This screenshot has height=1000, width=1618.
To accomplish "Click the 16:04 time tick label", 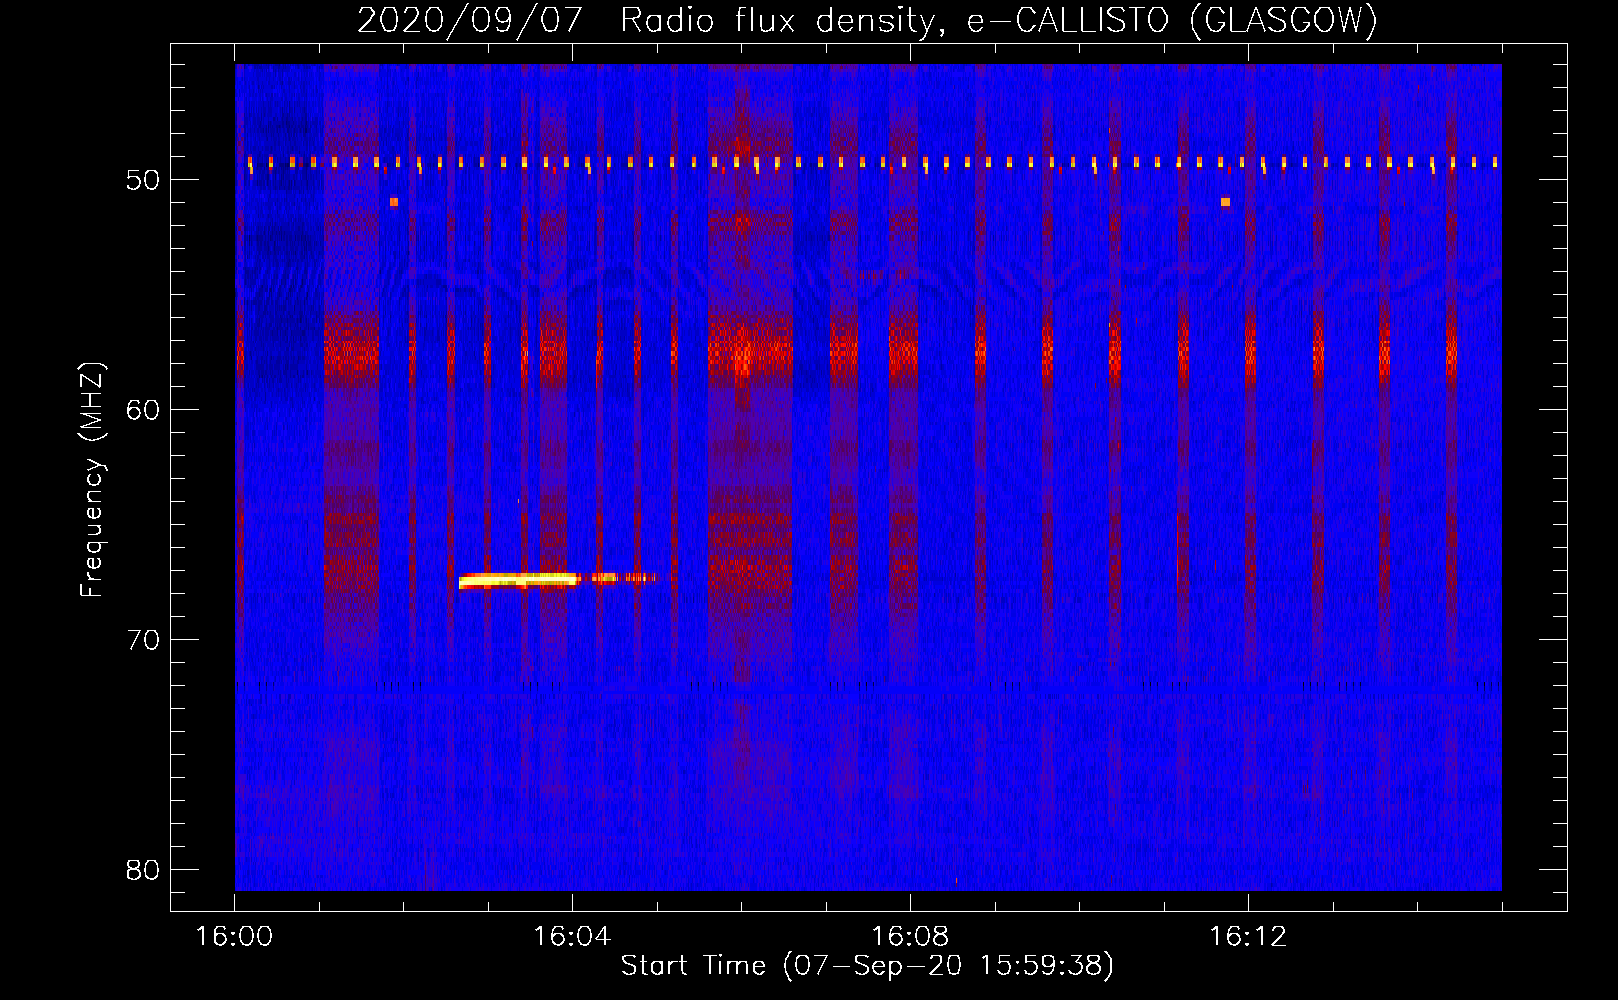I will pyautogui.click(x=572, y=937).
